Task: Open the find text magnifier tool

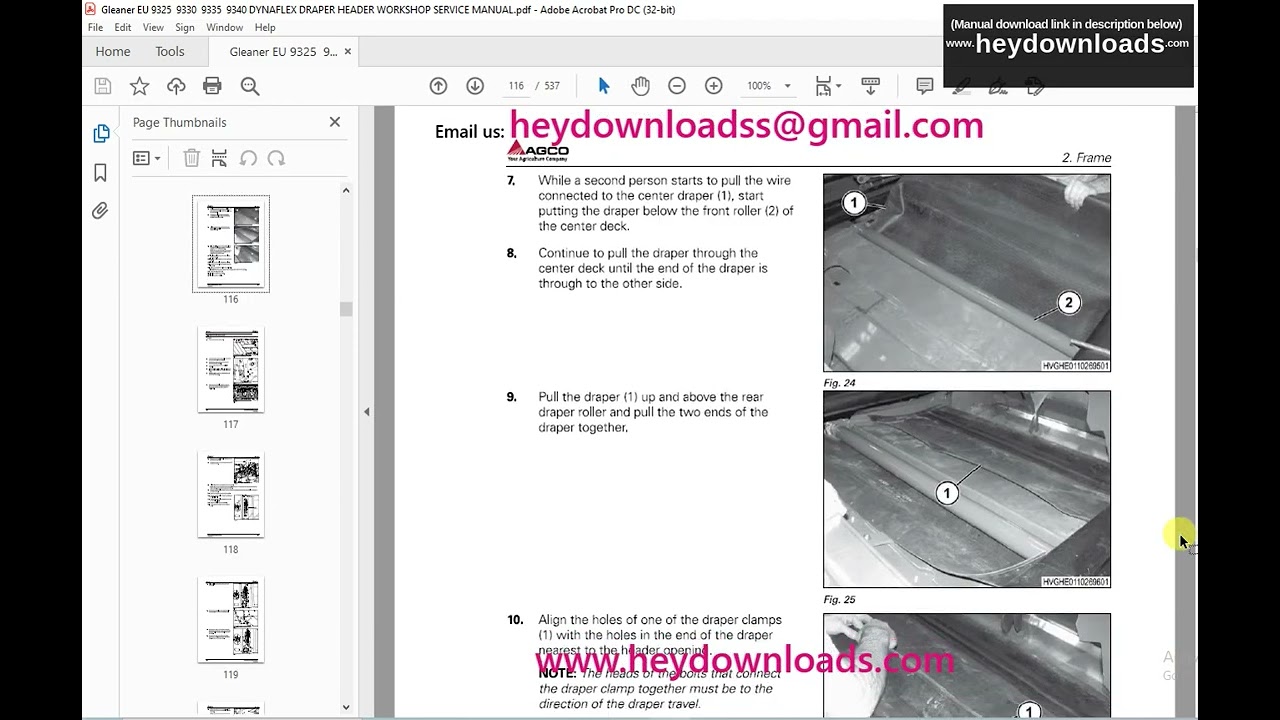Action: pos(250,86)
